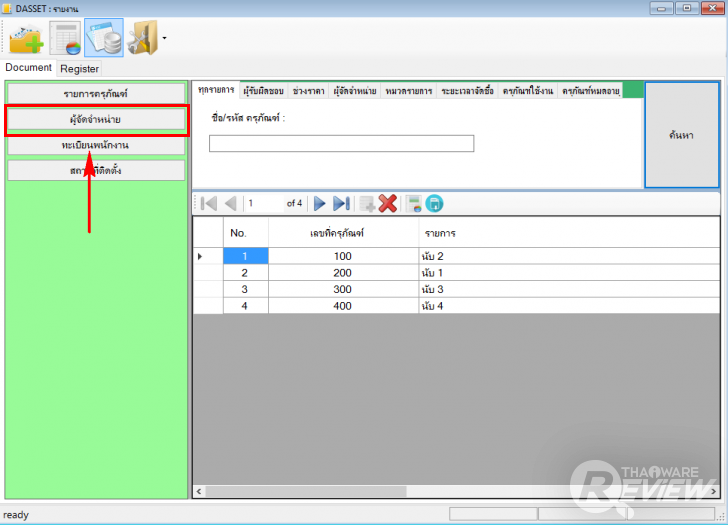Select the item cell นับ 3

click(x=569, y=289)
